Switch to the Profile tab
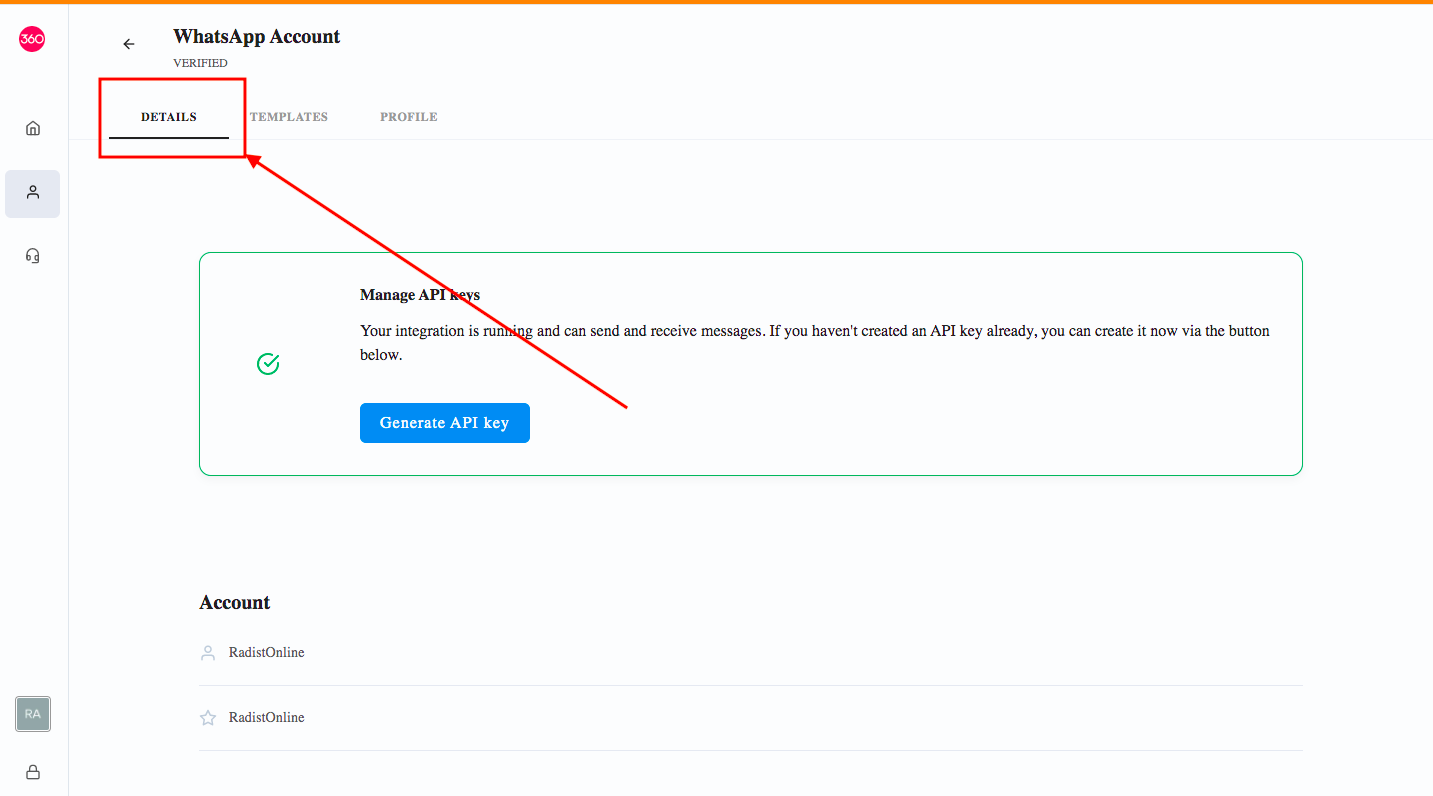Image resolution: width=1433 pixels, height=796 pixels. [x=409, y=117]
